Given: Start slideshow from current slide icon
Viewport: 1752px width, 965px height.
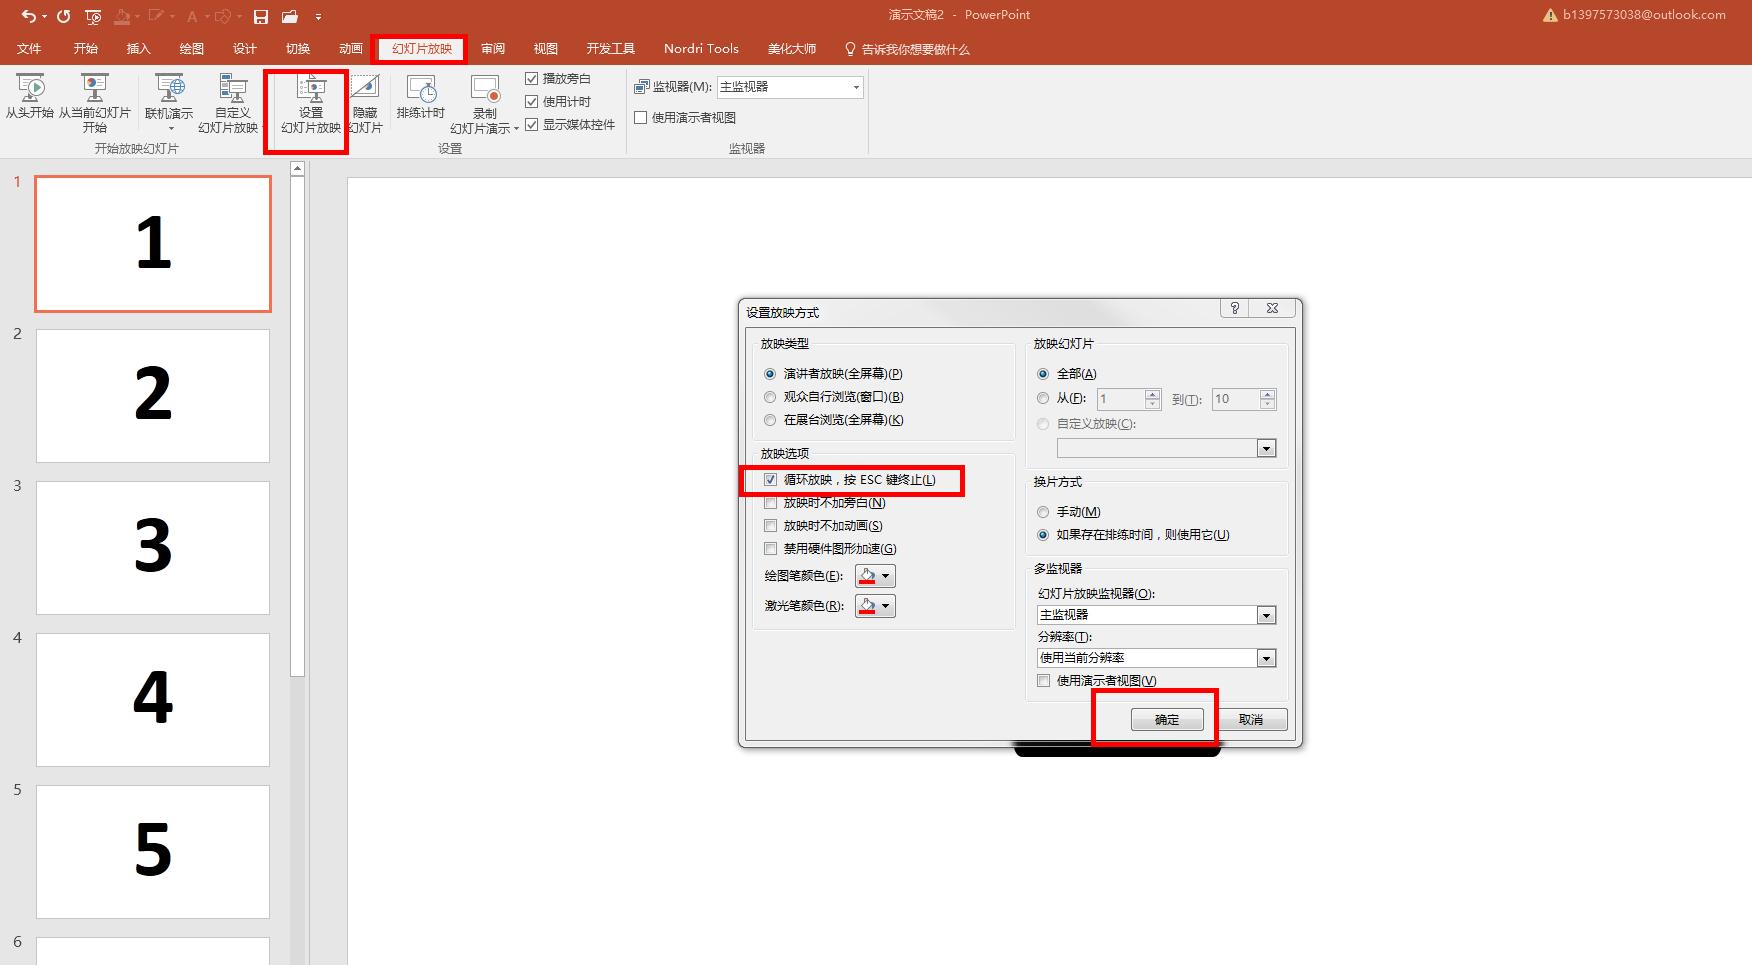Looking at the screenshot, I should [94, 90].
